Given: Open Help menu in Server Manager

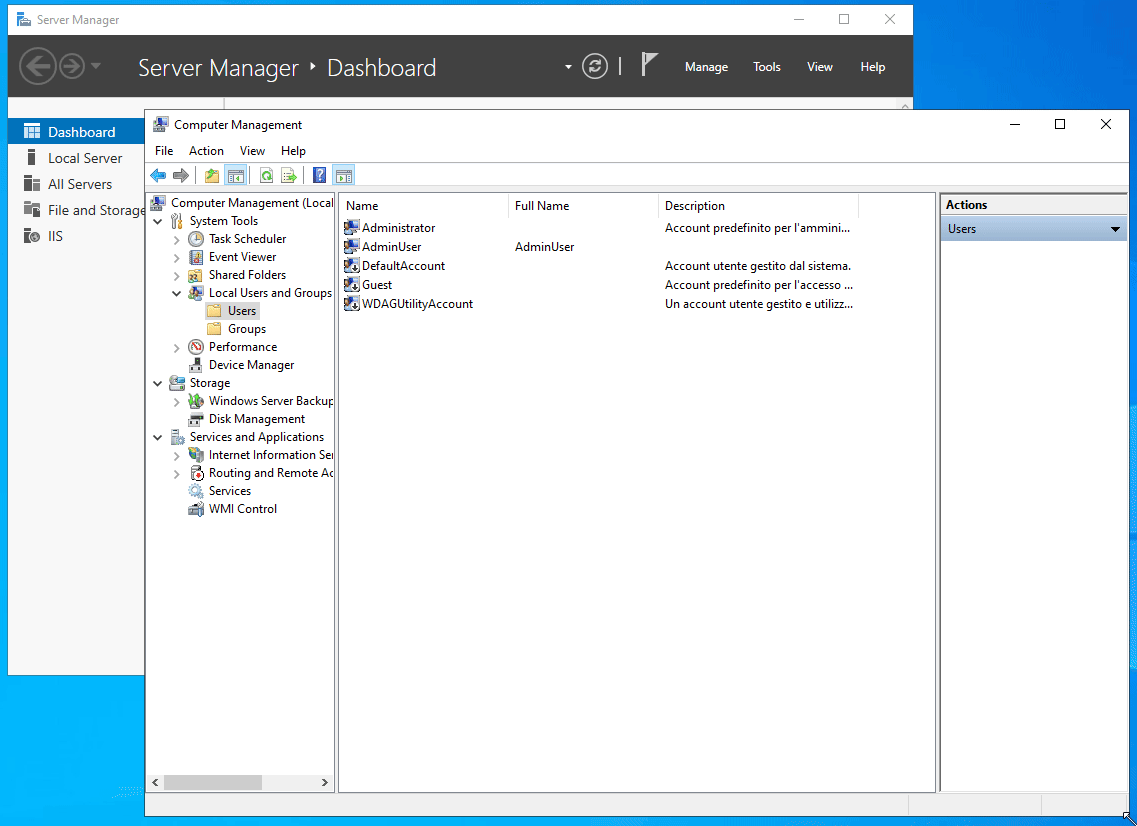Looking at the screenshot, I should point(872,67).
